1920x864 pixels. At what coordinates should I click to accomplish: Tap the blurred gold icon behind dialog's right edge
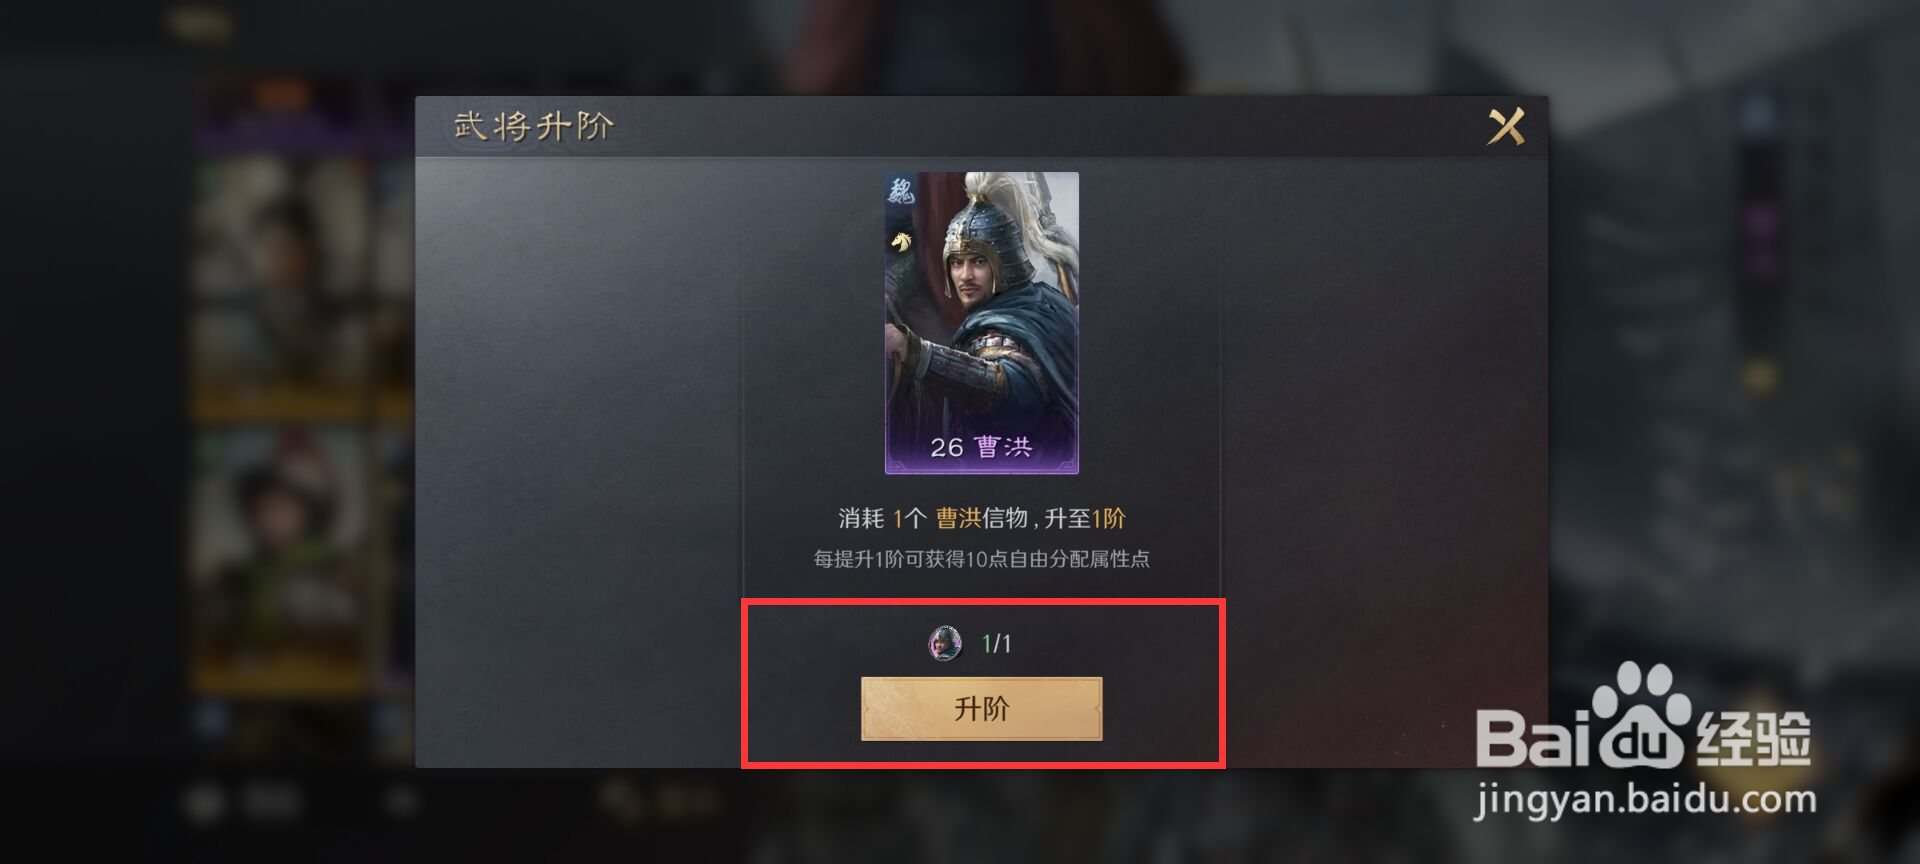tap(1758, 377)
